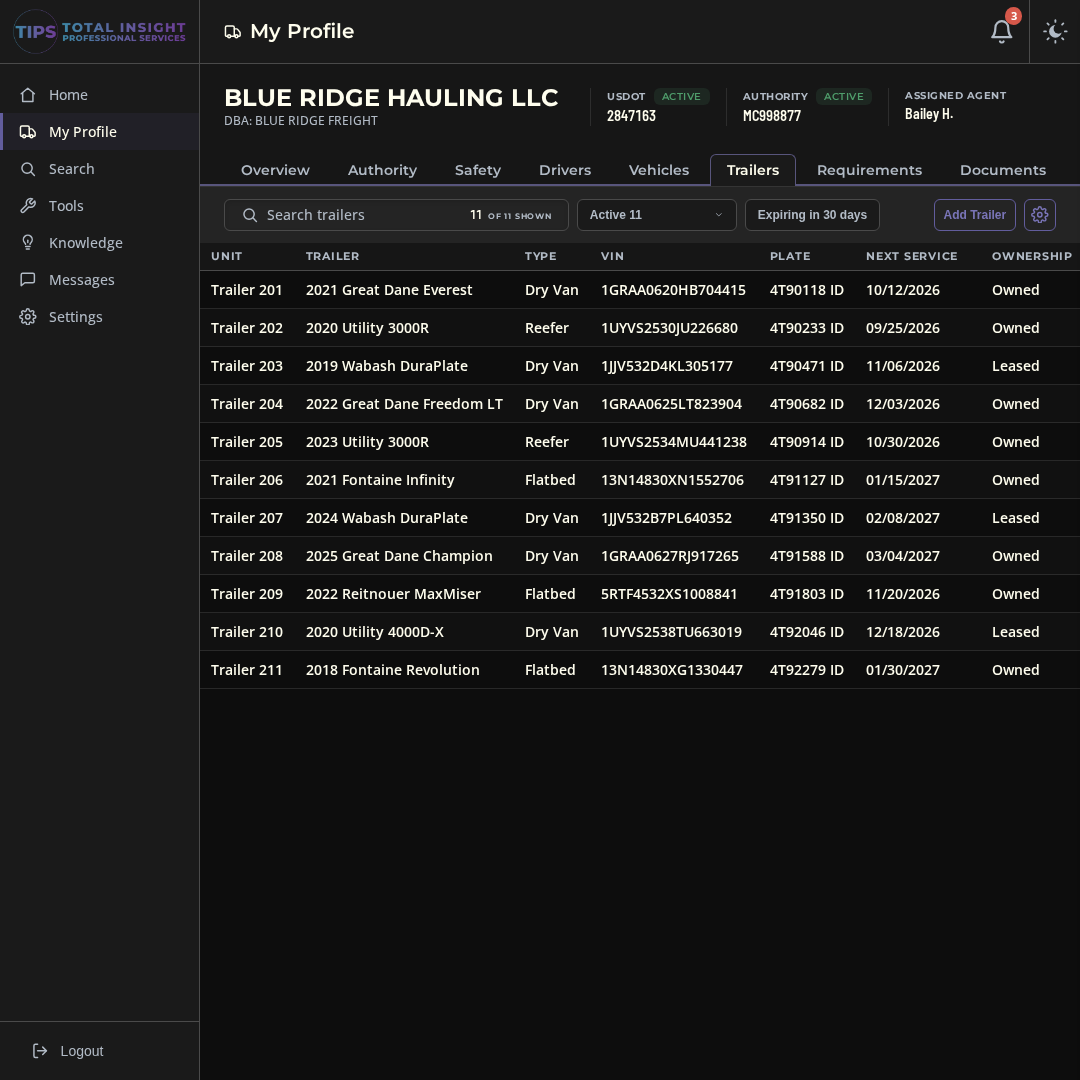Image resolution: width=1080 pixels, height=1080 pixels.
Task: Expand the Active 11 status dropdown
Action: click(656, 215)
